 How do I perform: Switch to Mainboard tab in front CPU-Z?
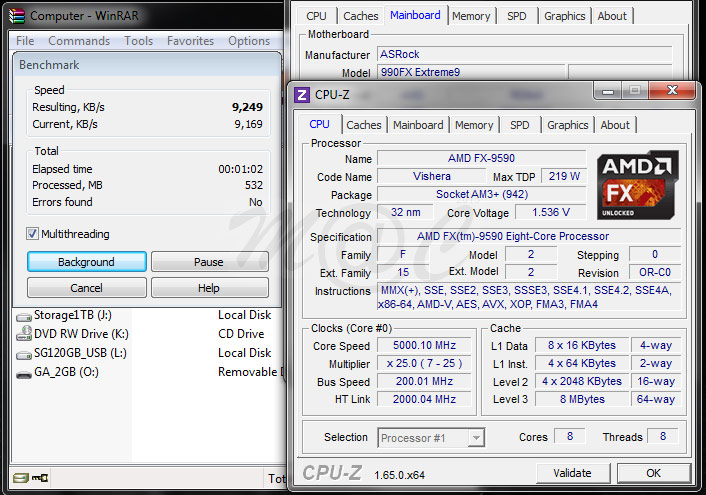coord(418,125)
